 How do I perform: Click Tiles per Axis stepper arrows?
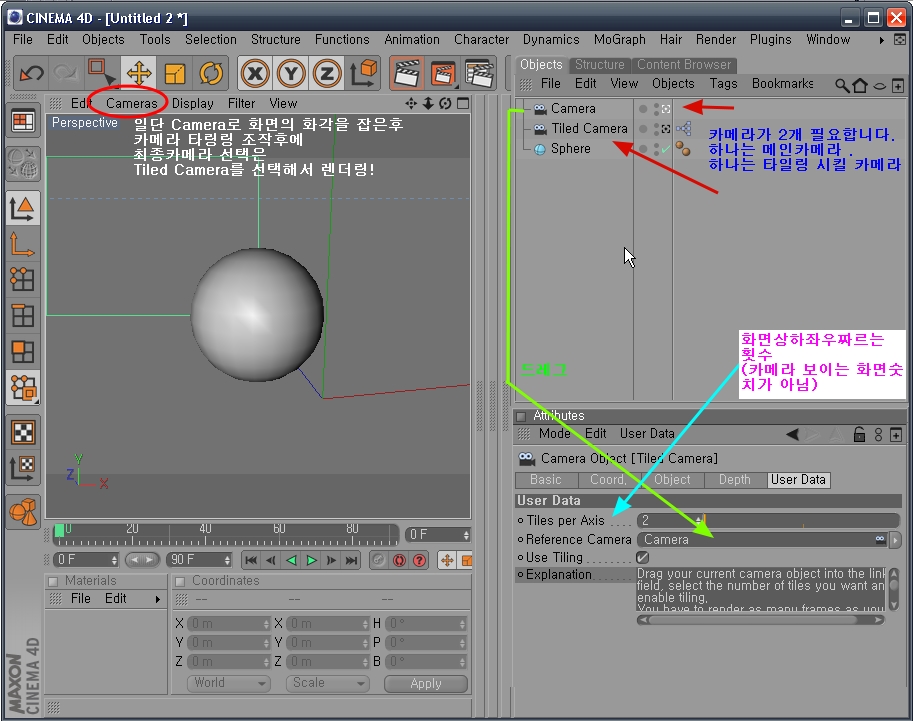click(x=698, y=521)
